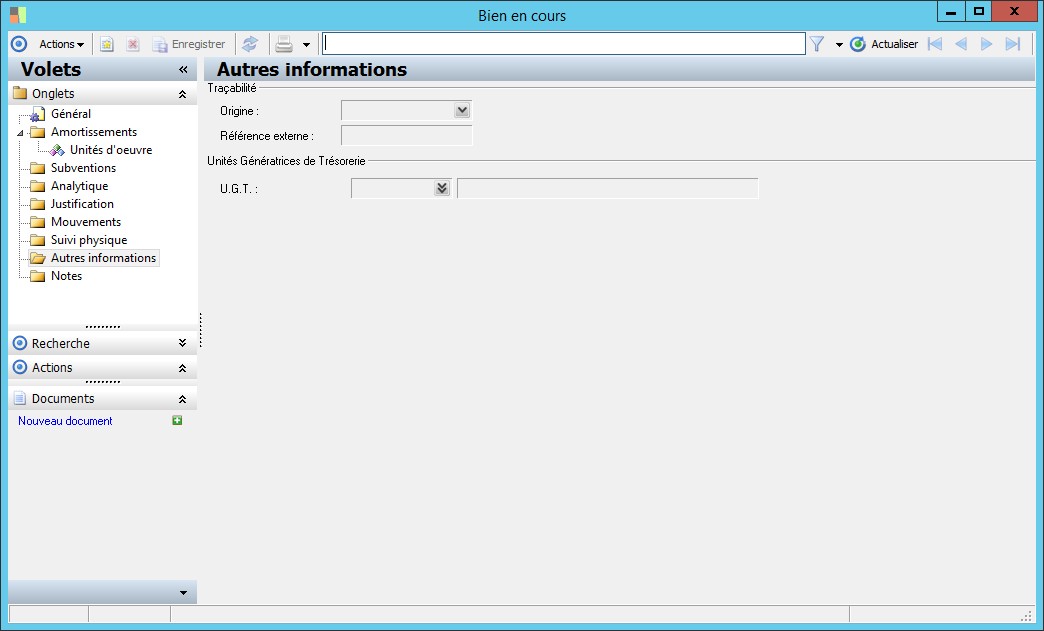Click the Recherche section circular icon
1044x631 pixels.
coord(20,343)
